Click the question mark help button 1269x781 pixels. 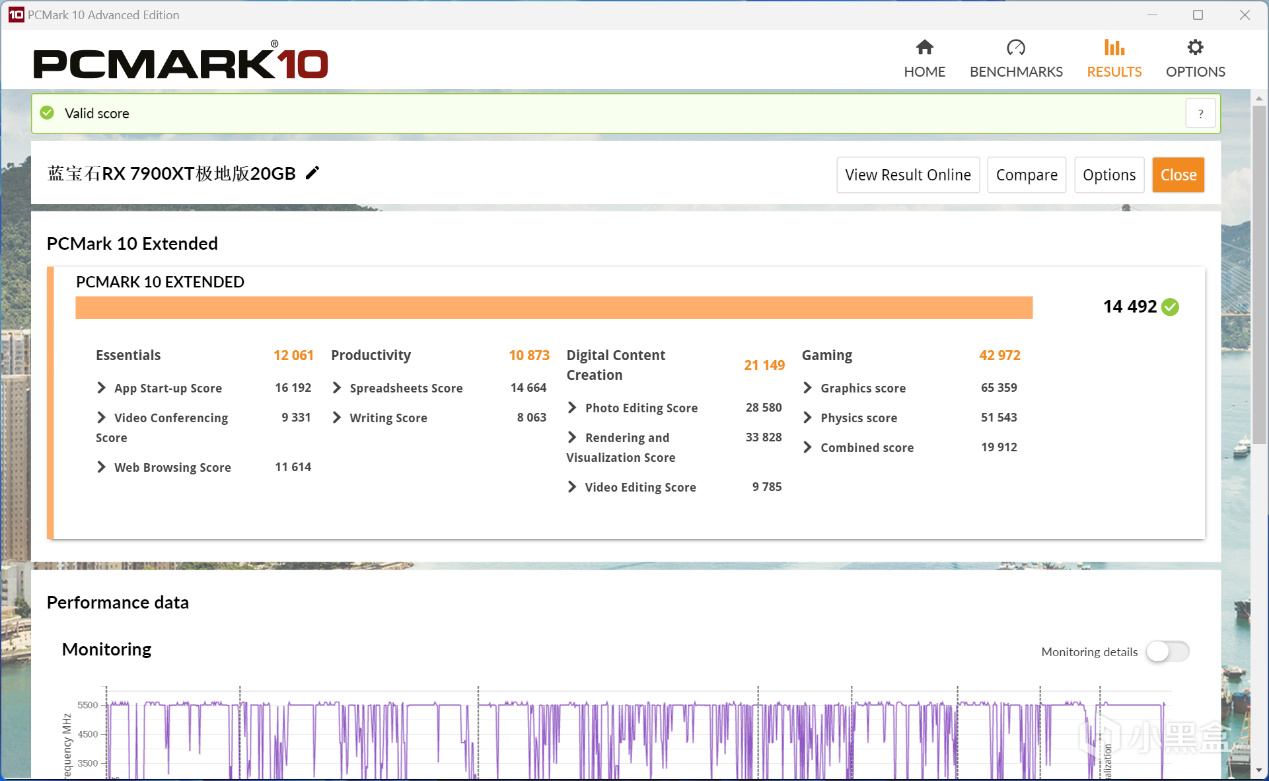click(x=1201, y=113)
